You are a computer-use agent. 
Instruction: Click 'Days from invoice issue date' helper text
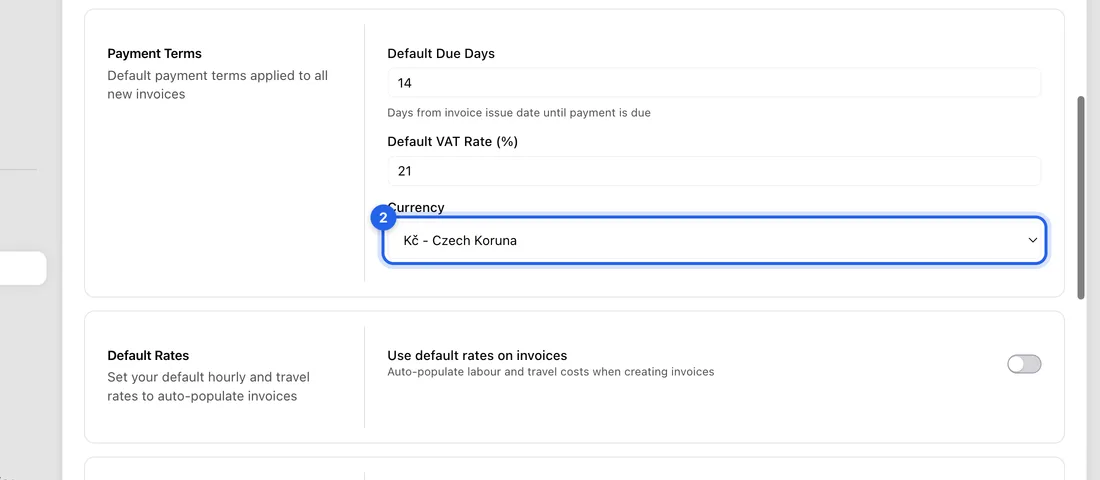pos(519,112)
